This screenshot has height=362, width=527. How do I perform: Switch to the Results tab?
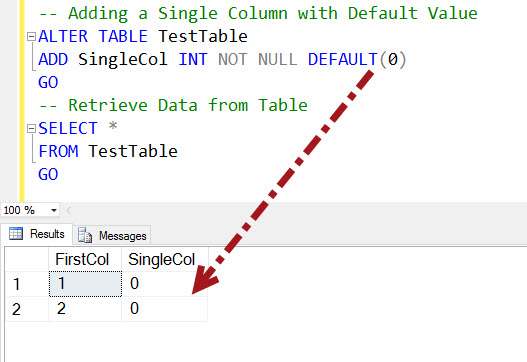tap(37, 234)
